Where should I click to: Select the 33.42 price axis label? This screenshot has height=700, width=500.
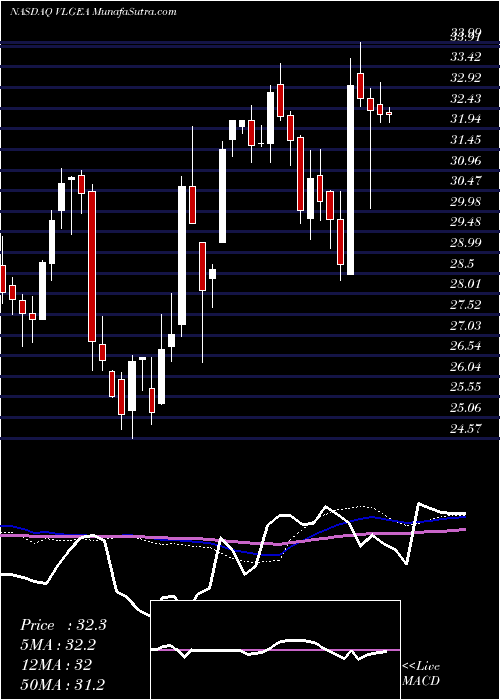coord(466,57)
